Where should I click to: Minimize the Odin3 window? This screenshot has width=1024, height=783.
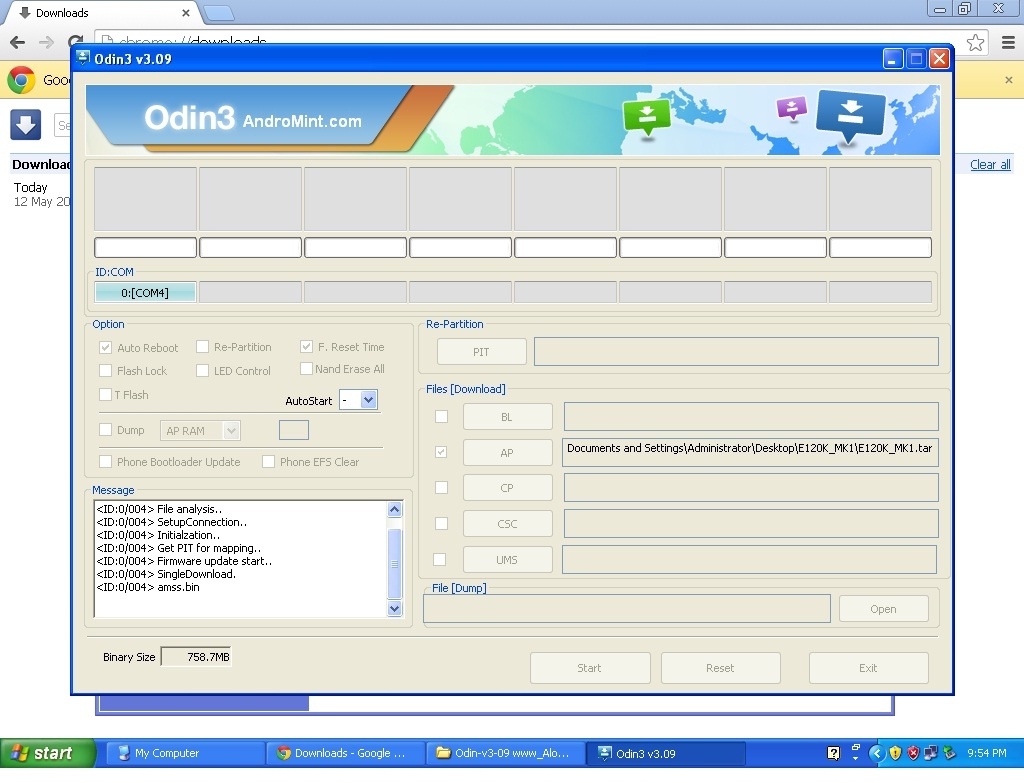[893, 59]
